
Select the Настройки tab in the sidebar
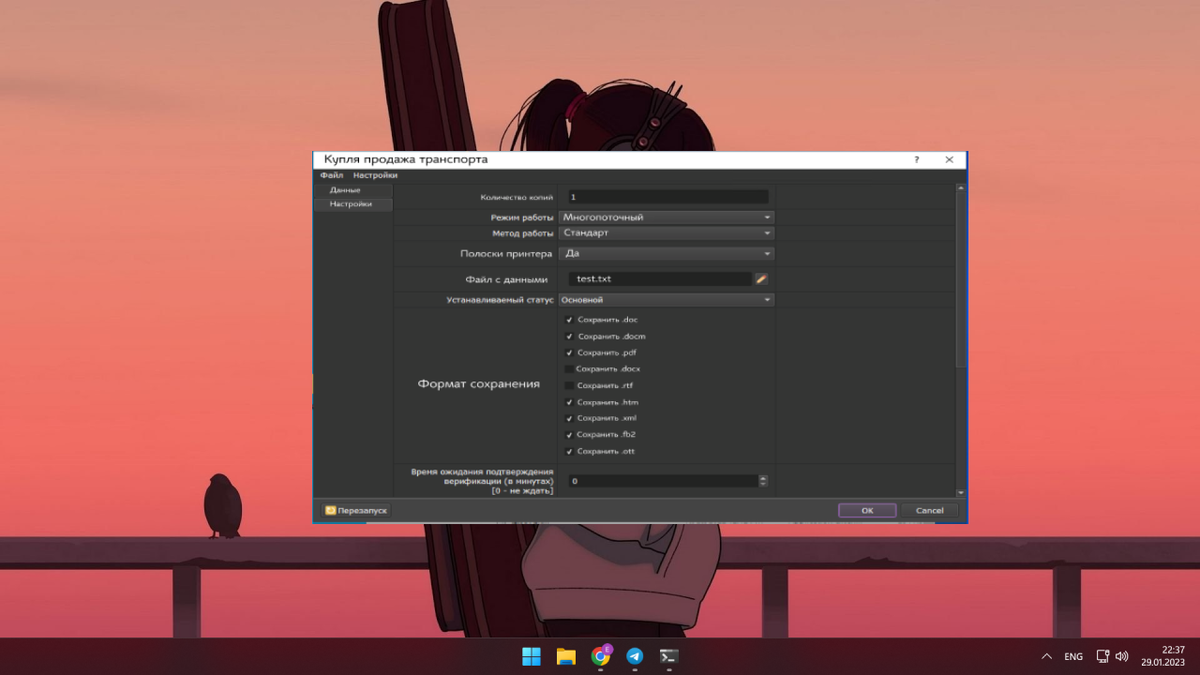click(x=353, y=204)
